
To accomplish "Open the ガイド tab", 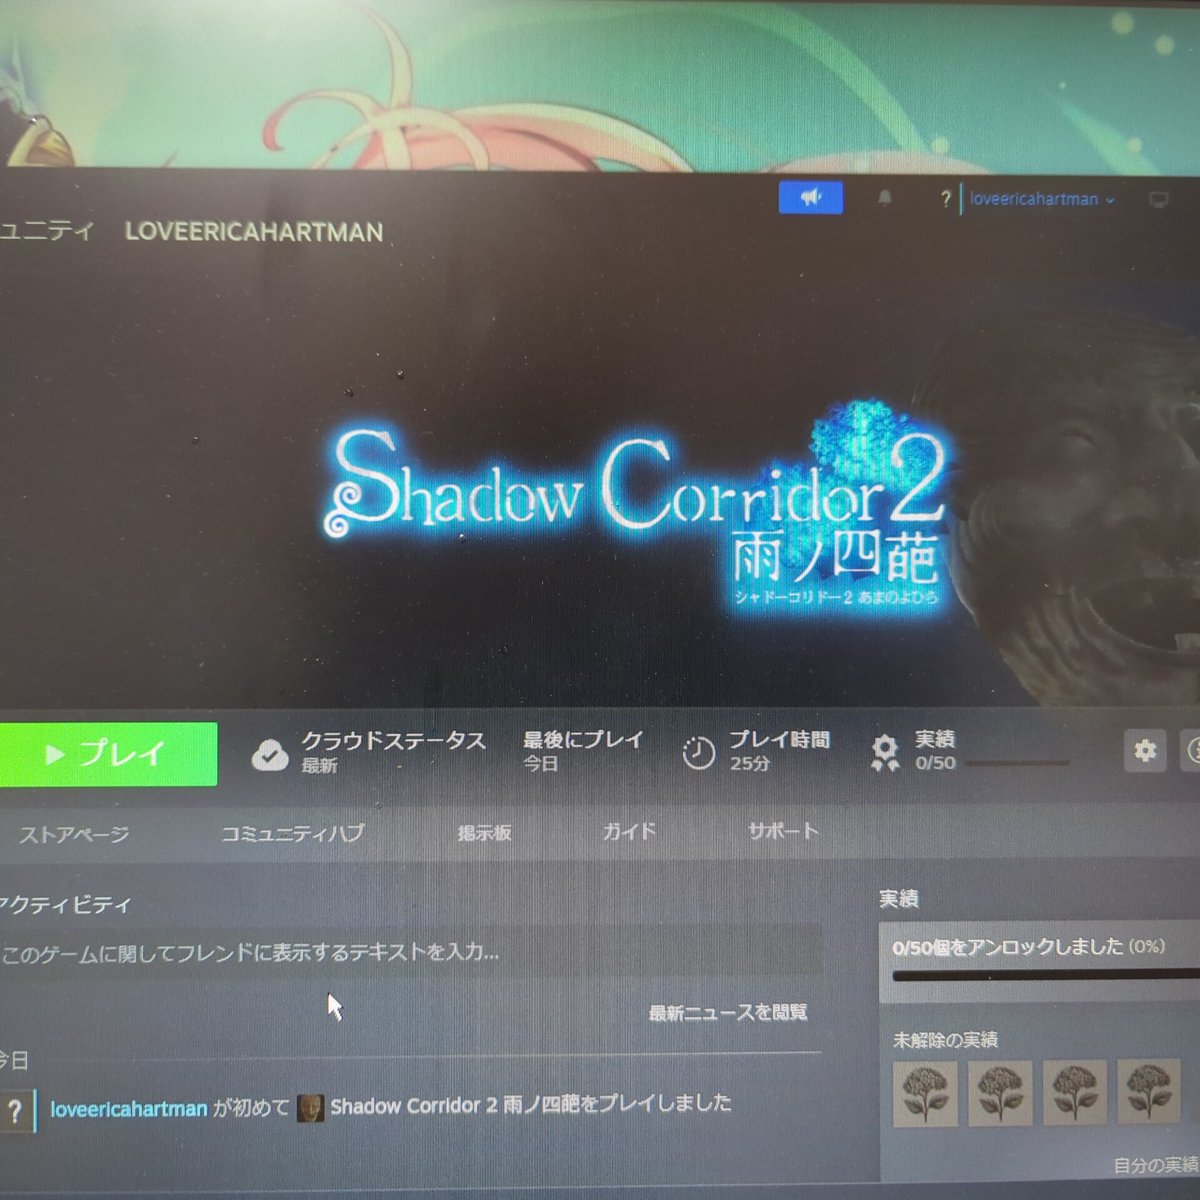I will (x=629, y=831).
